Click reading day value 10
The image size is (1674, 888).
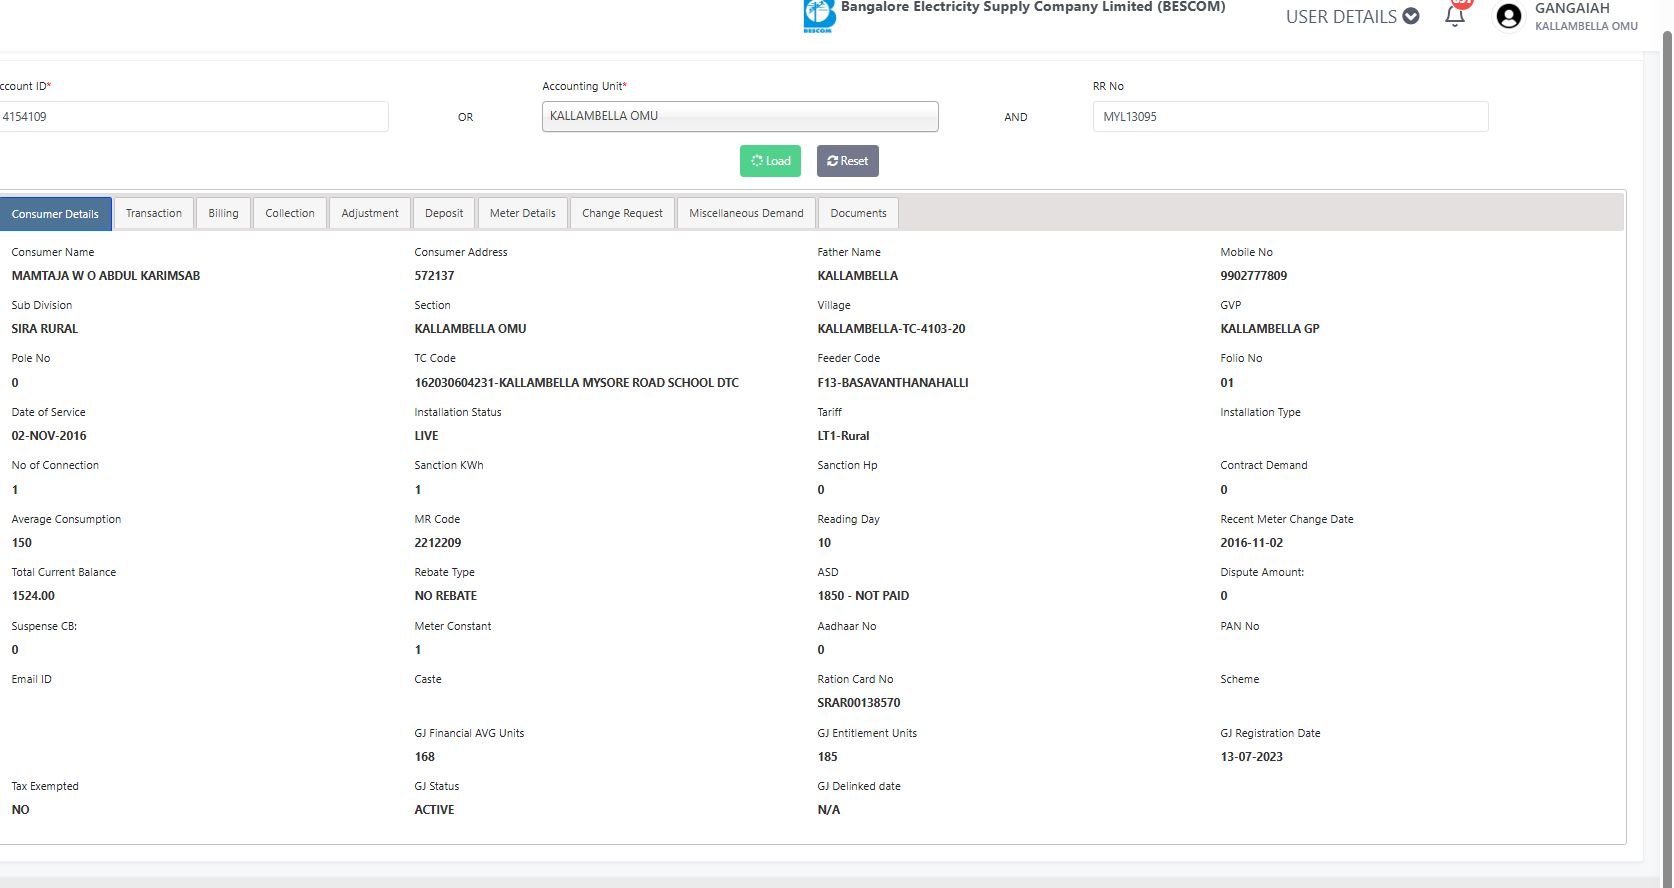[x=824, y=543]
